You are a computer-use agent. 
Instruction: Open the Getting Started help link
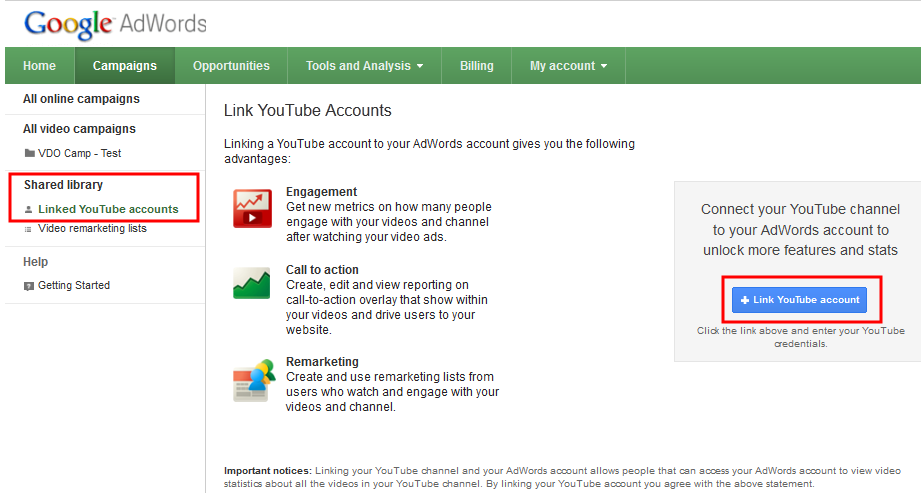coord(74,286)
